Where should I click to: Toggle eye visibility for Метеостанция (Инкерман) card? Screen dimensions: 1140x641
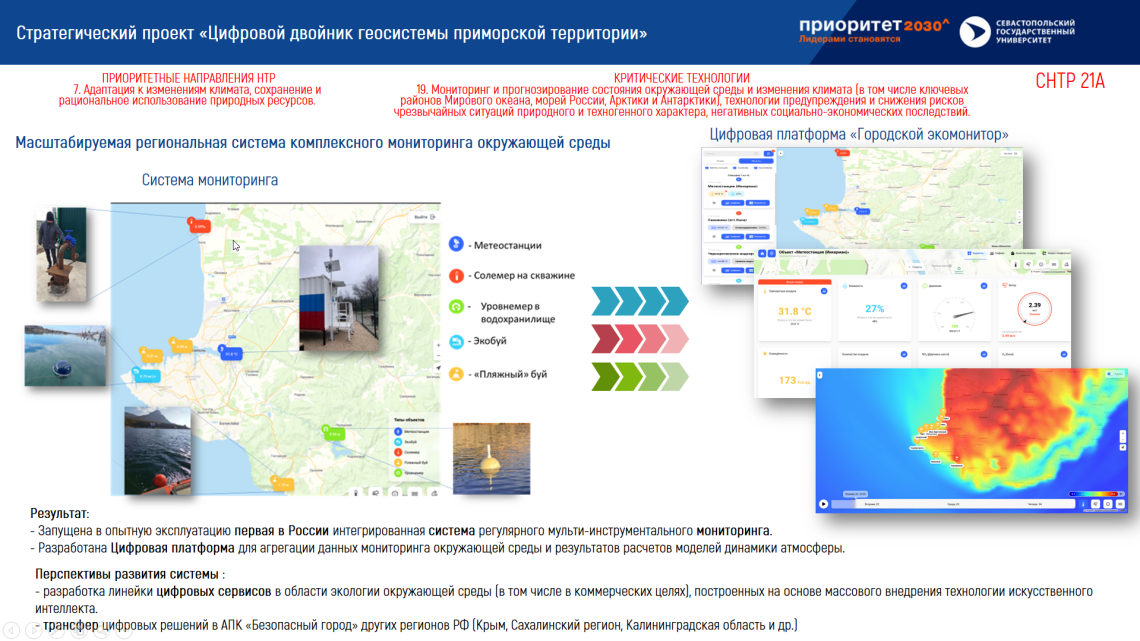[x=714, y=203]
